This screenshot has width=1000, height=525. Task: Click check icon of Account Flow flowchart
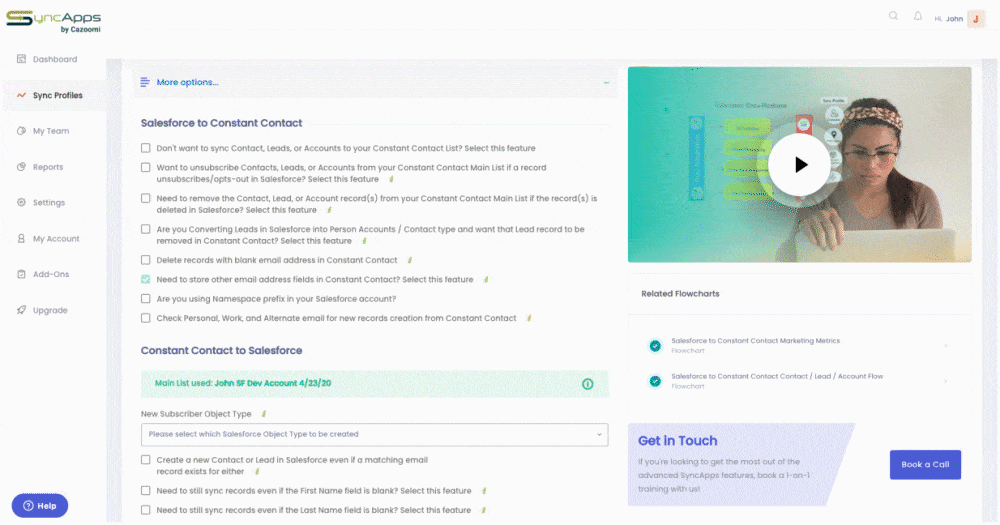[x=655, y=381]
